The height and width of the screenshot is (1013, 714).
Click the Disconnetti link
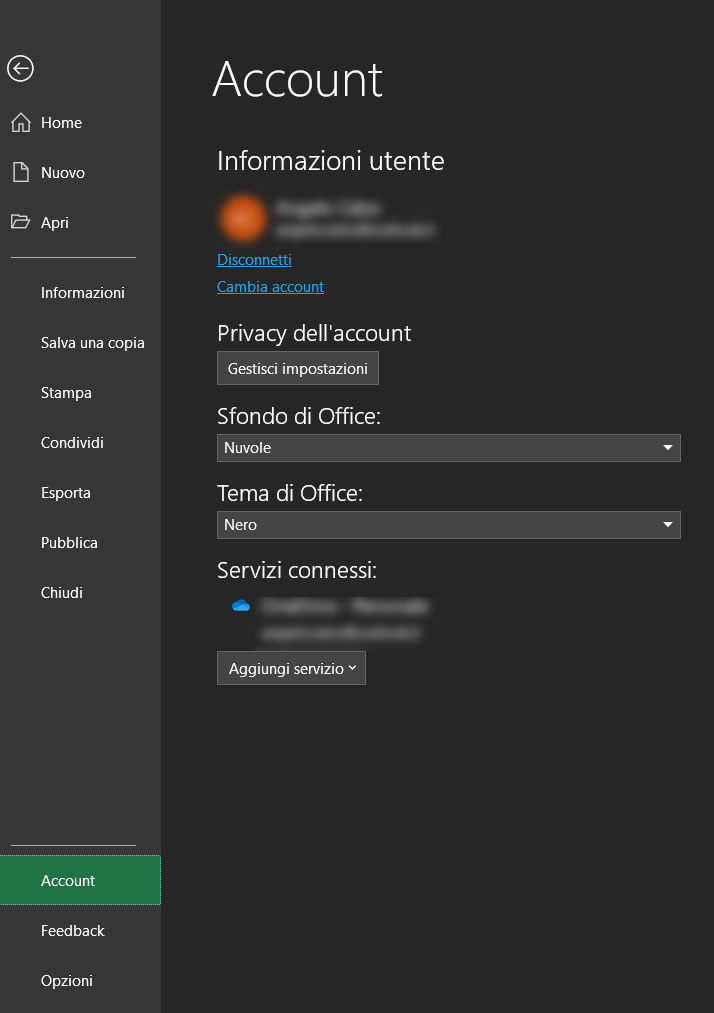click(x=254, y=260)
